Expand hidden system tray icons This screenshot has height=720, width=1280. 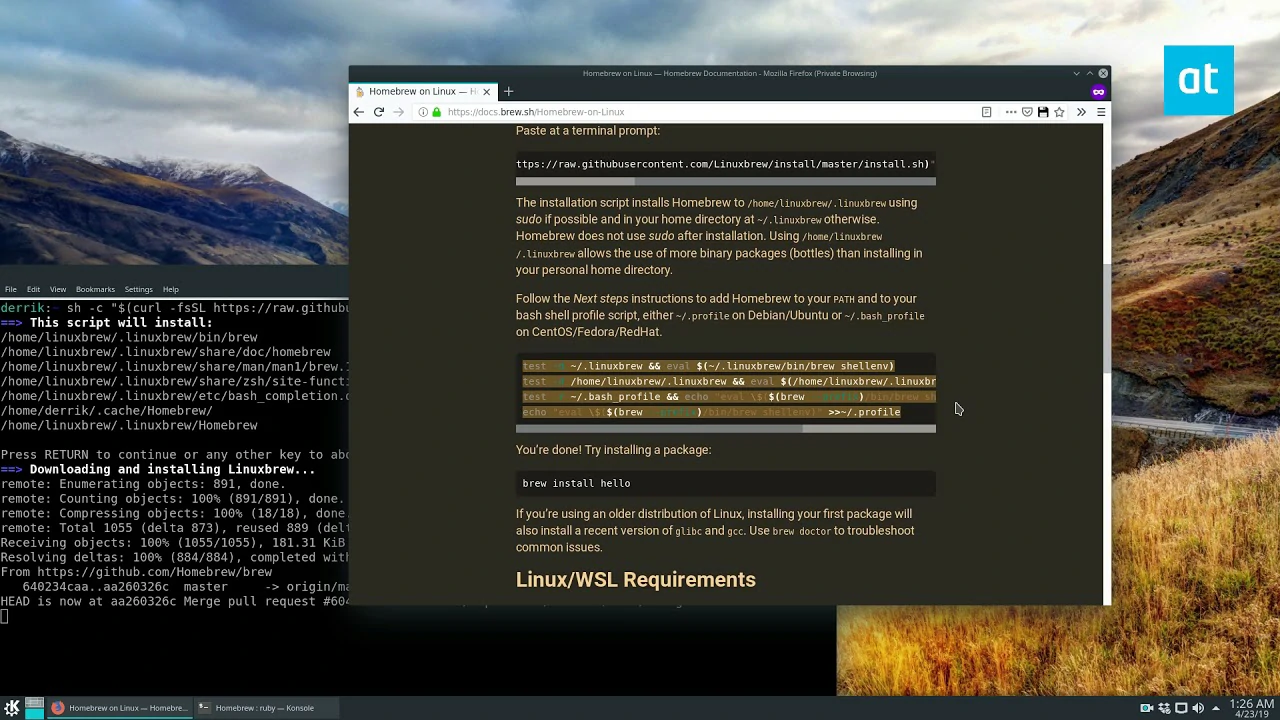point(1216,708)
